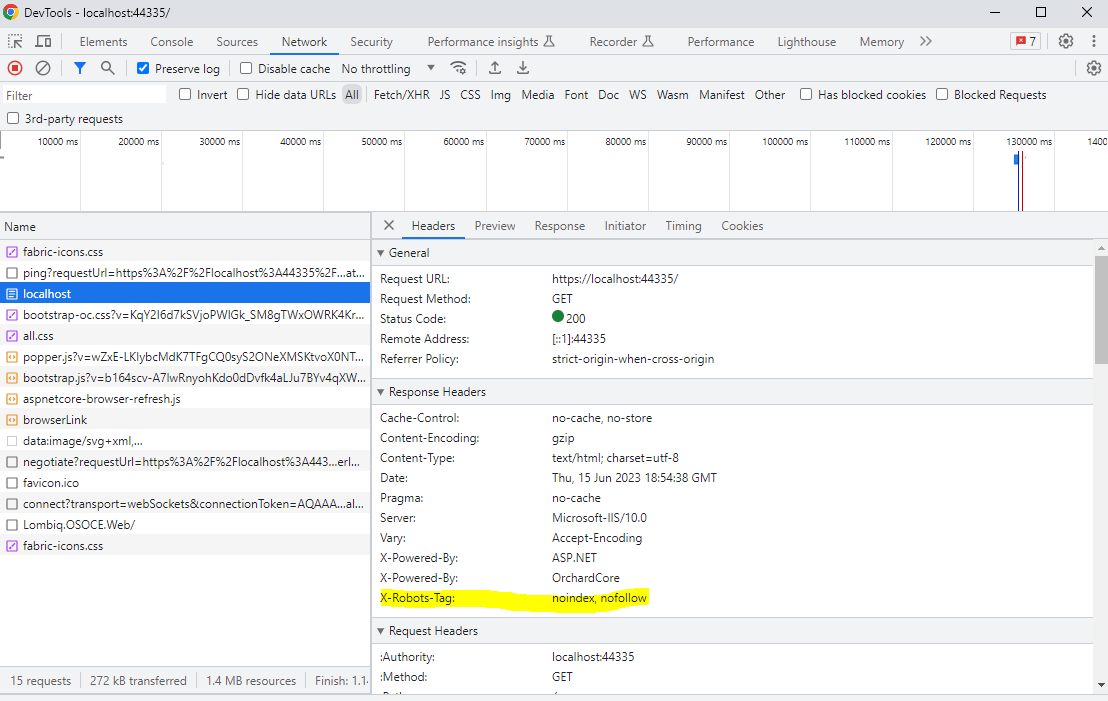
Task: Select the aspnetcore-browser-refresh.js request
Action: 185,399
